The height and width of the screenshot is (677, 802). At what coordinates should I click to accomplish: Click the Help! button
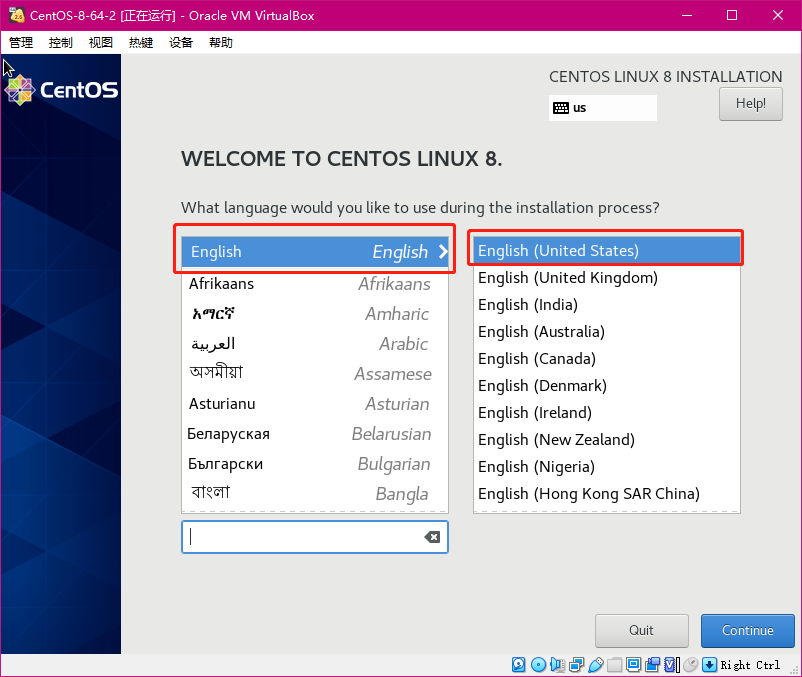[x=751, y=104]
